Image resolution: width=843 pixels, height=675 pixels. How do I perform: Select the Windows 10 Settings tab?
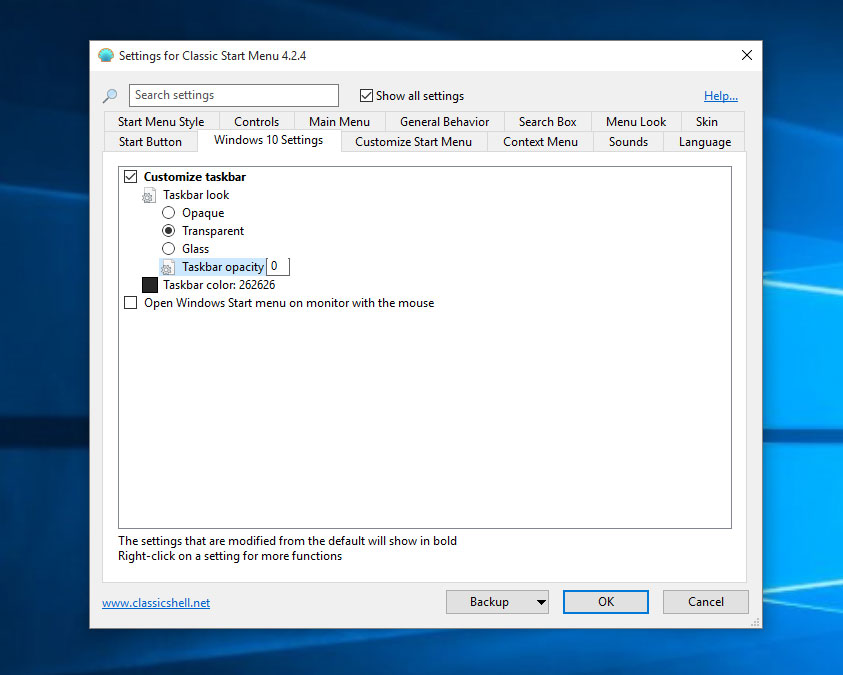[269, 140]
